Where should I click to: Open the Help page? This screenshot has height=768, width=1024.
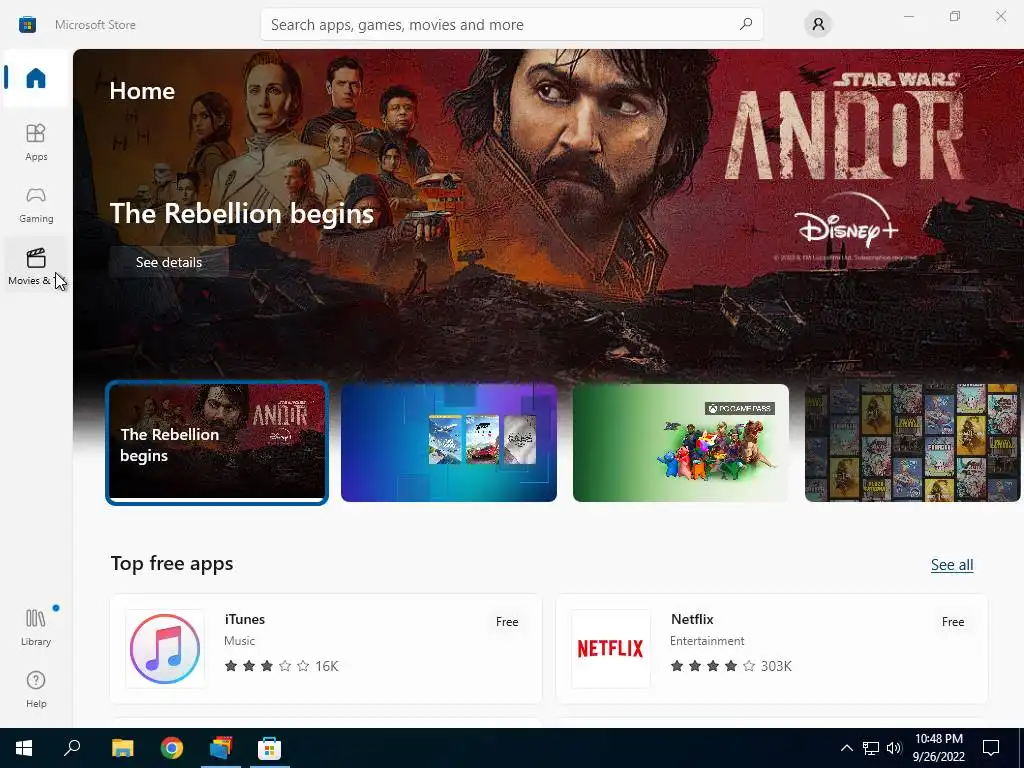pyautogui.click(x=36, y=689)
